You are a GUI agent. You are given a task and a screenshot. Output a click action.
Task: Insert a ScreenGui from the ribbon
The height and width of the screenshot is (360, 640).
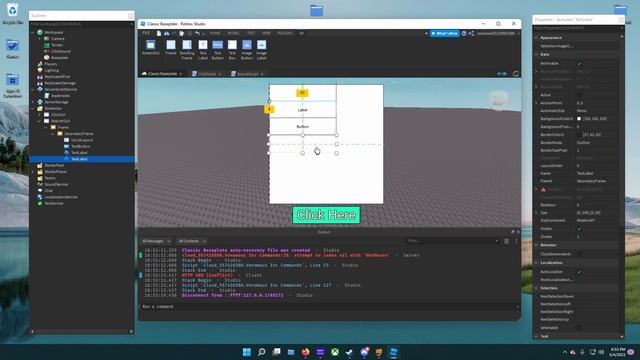(151, 48)
